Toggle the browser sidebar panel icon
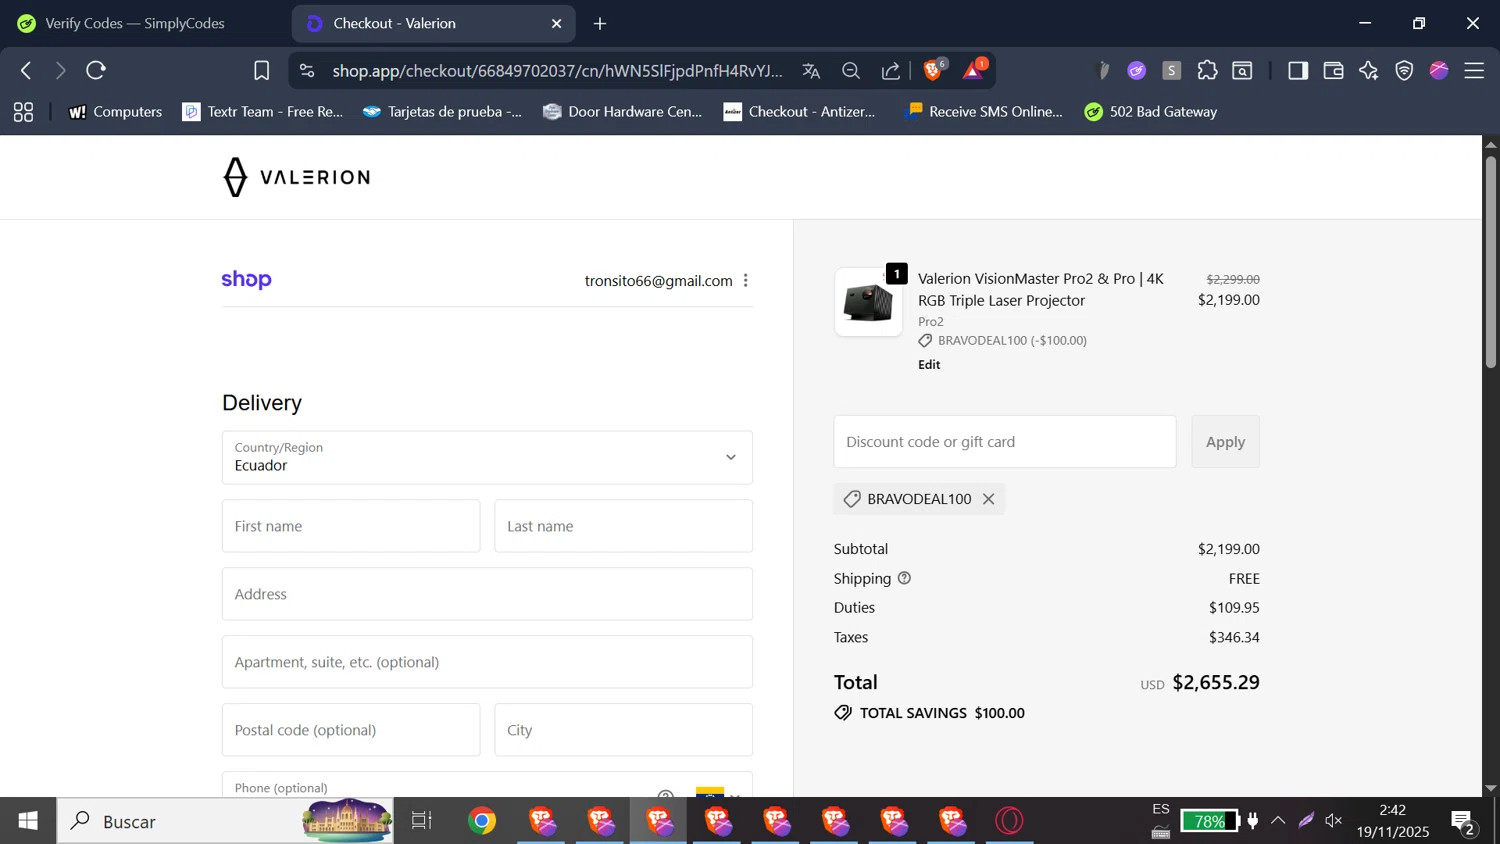Image resolution: width=1500 pixels, height=844 pixels. tap(1298, 70)
